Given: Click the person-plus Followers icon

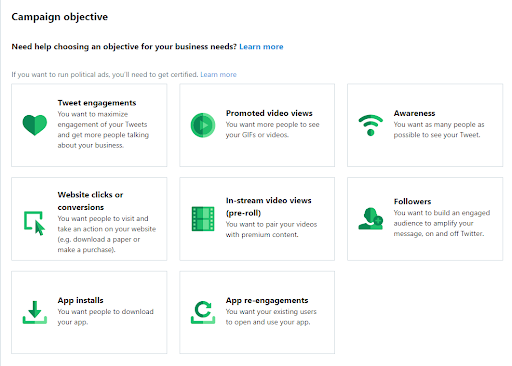Looking at the screenshot, I should pos(371,219).
